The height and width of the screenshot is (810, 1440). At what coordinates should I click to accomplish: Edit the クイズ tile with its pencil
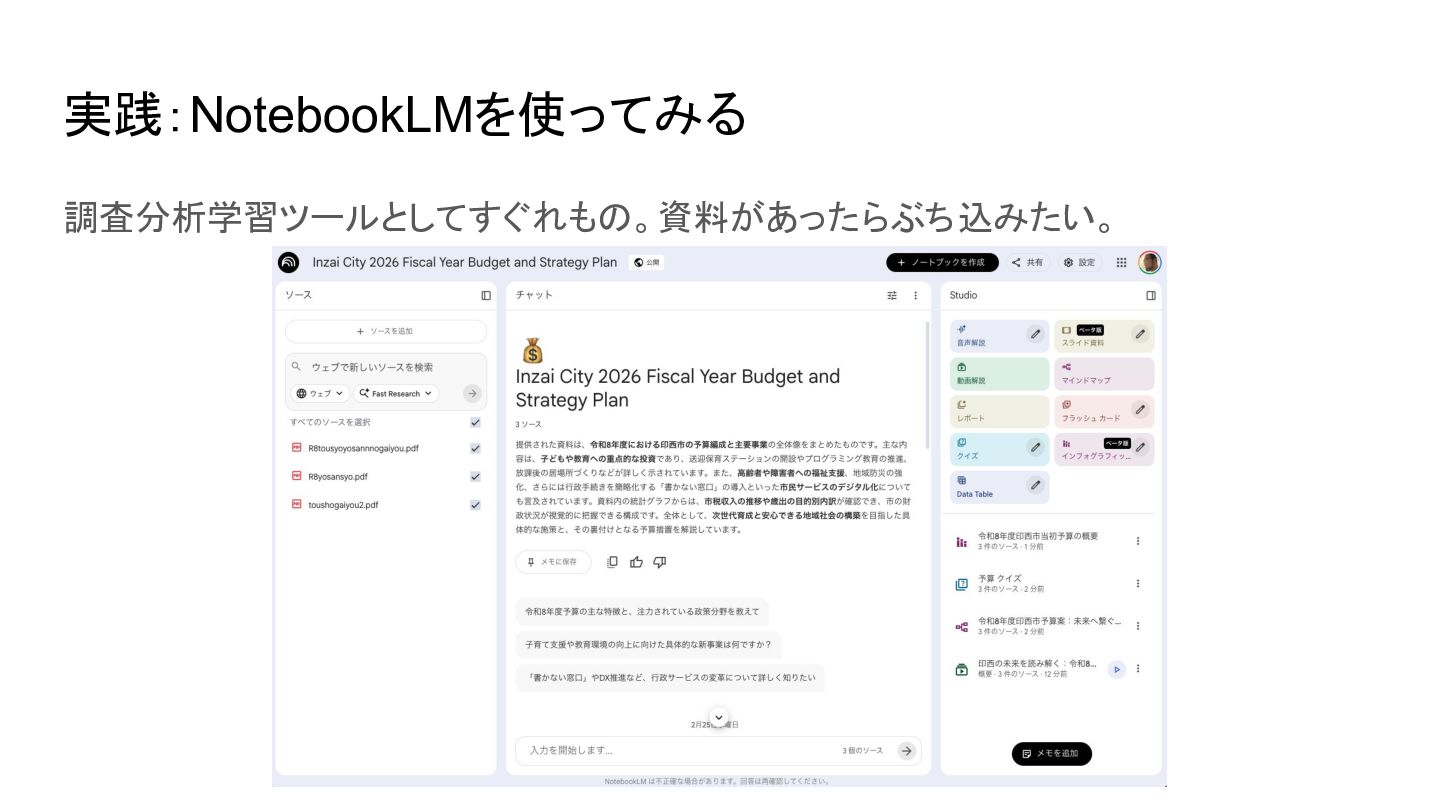(1036, 447)
